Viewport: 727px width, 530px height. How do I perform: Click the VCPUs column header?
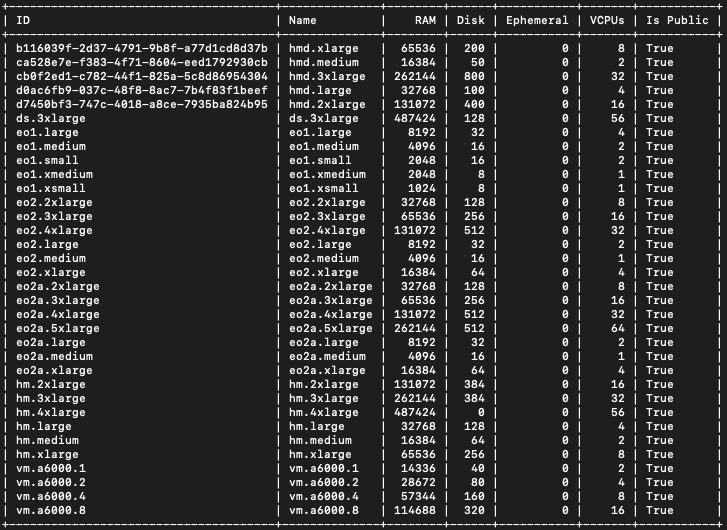[x=610, y=20]
